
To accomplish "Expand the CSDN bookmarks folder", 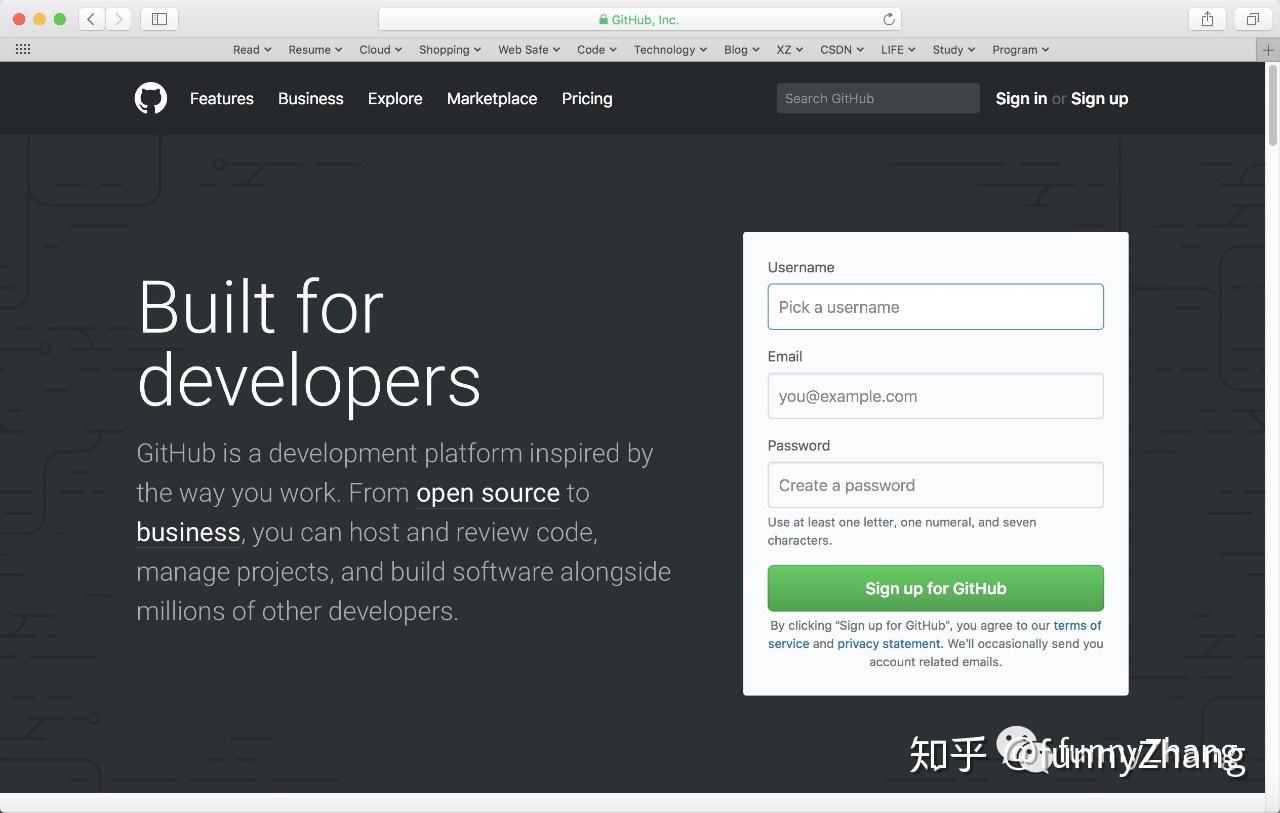I will pos(840,49).
